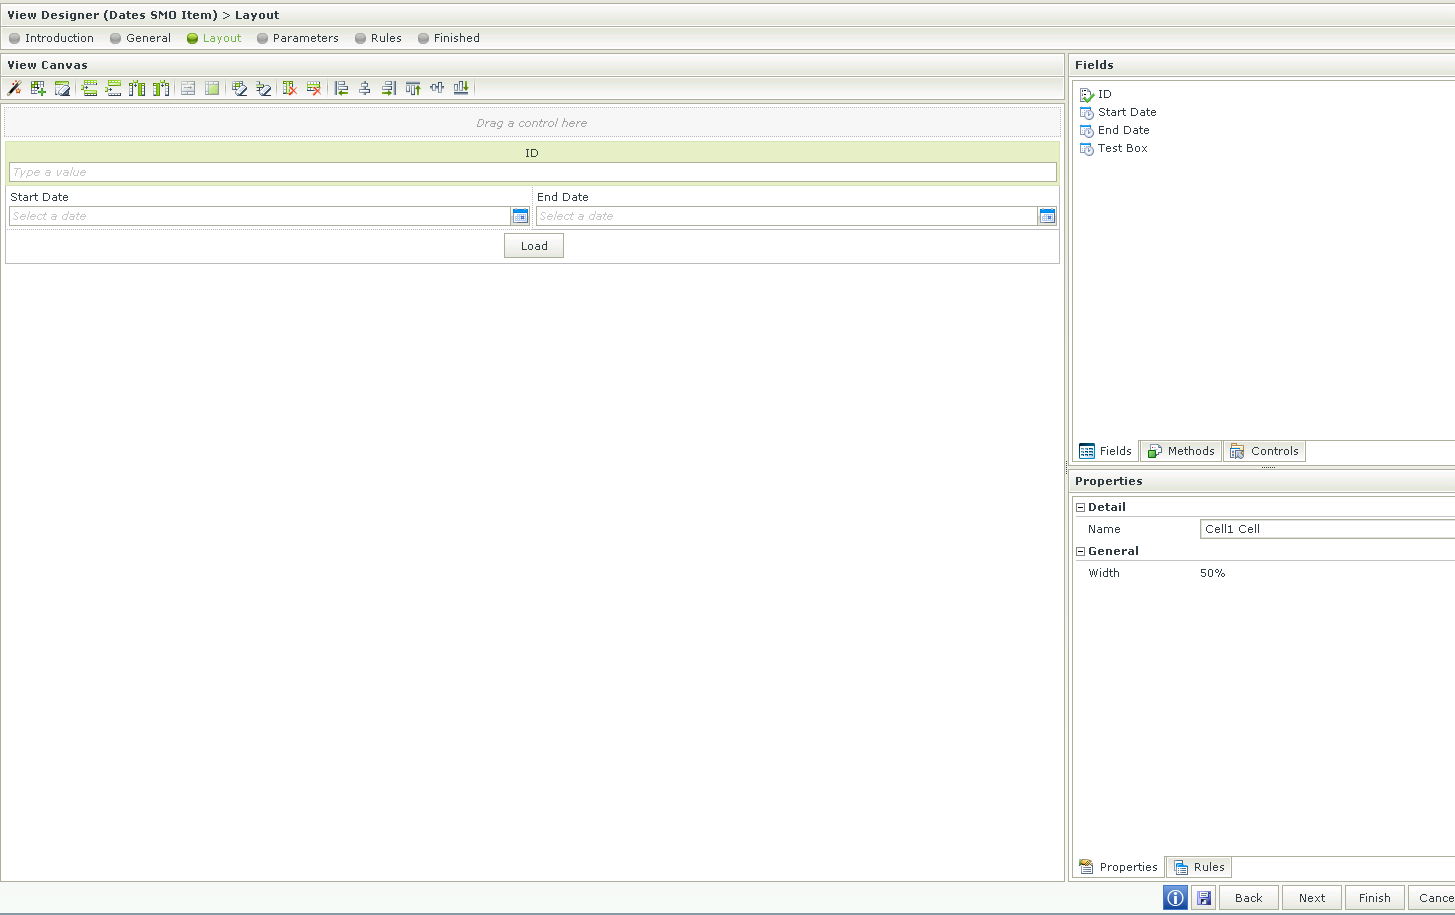Click the blue information icon
Viewport: 1455px width, 915px height.
point(1175,898)
